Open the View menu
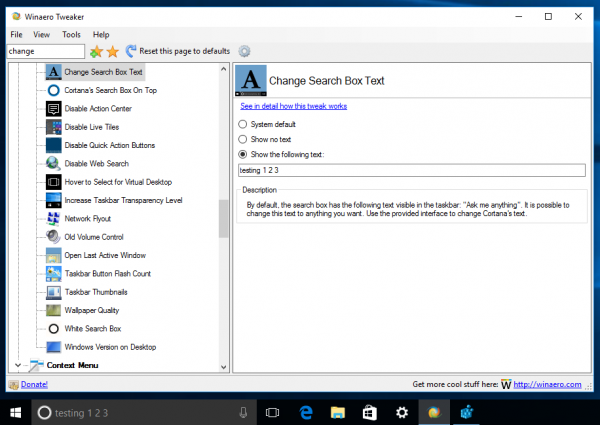The height and width of the screenshot is (425, 600). click(41, 35)
